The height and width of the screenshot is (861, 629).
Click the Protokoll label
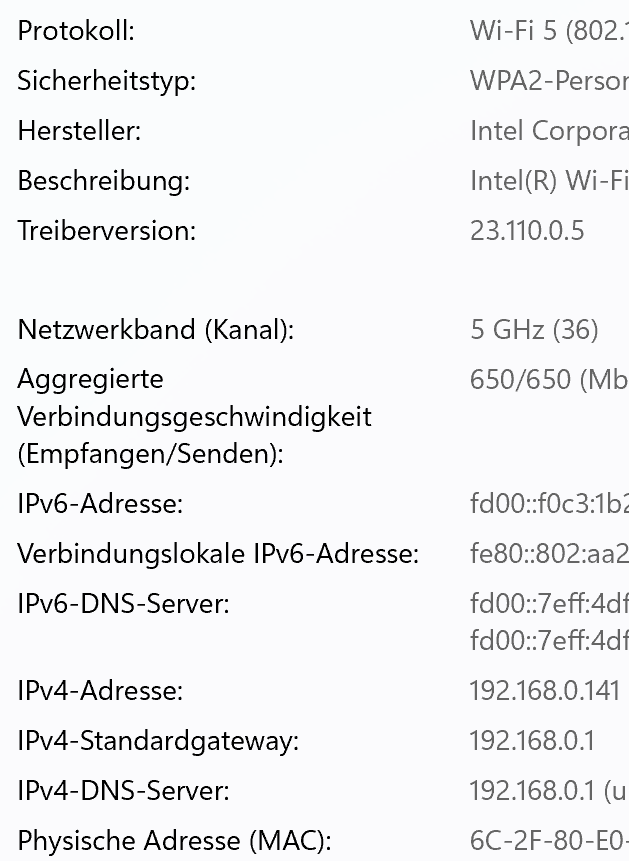76,31
